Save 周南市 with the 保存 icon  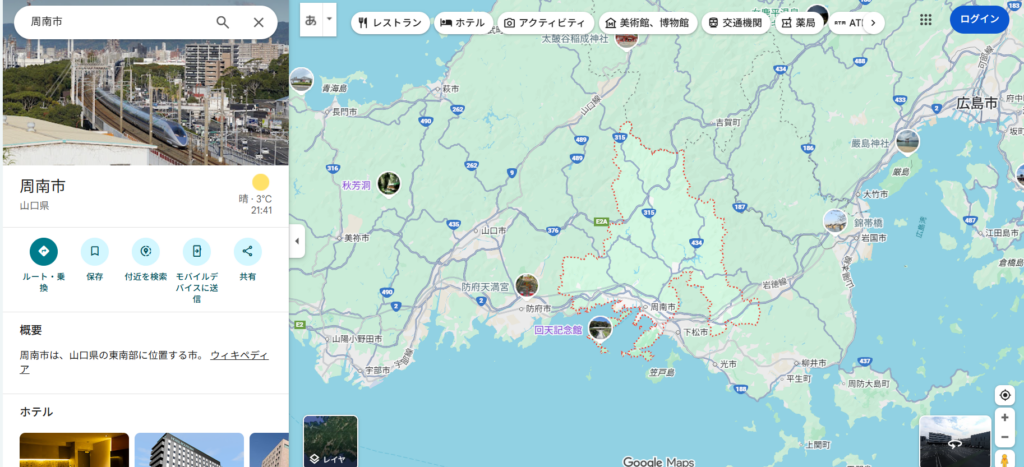click(94, 251)
